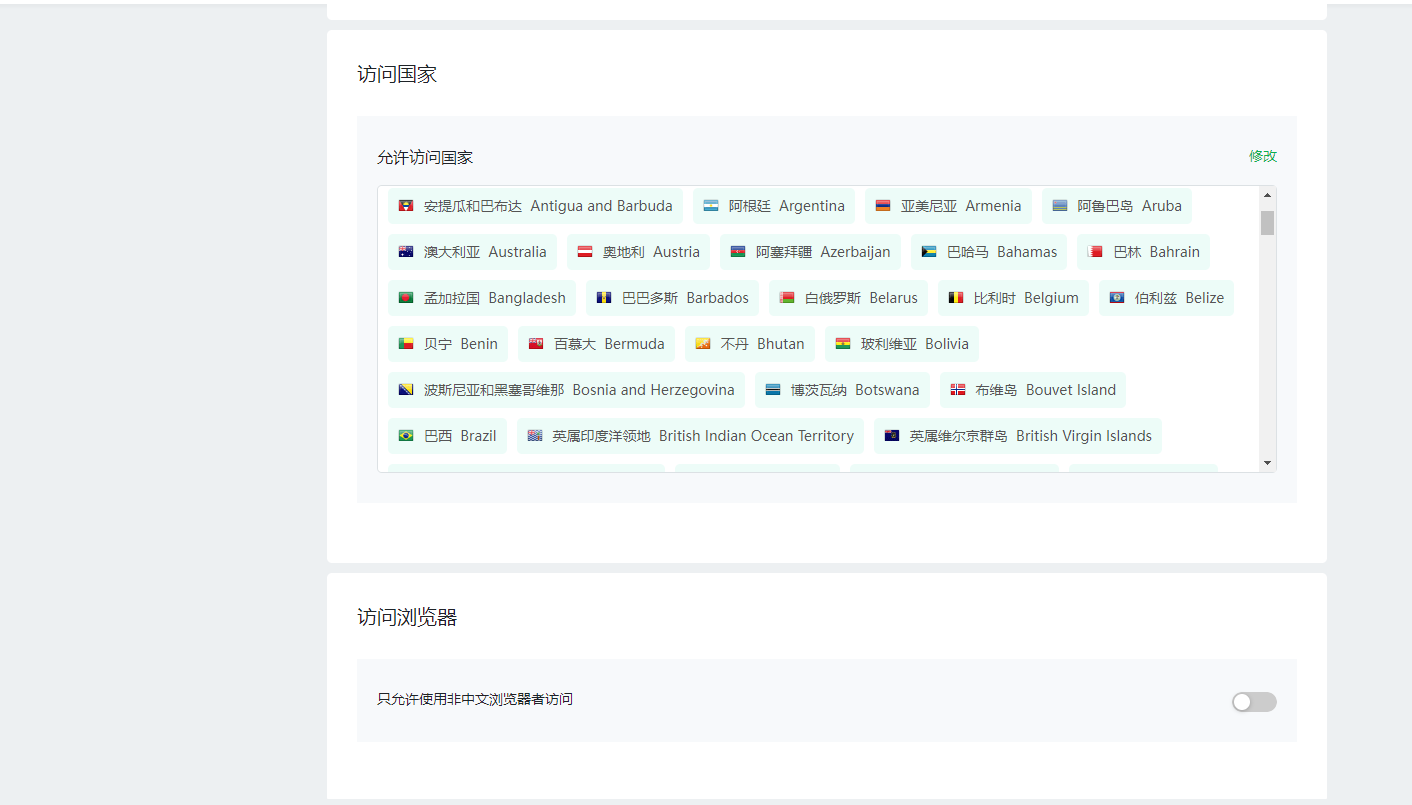
Task: Toggle non-Chinese browser only access switch
Action: click(x=1253, y=702)
